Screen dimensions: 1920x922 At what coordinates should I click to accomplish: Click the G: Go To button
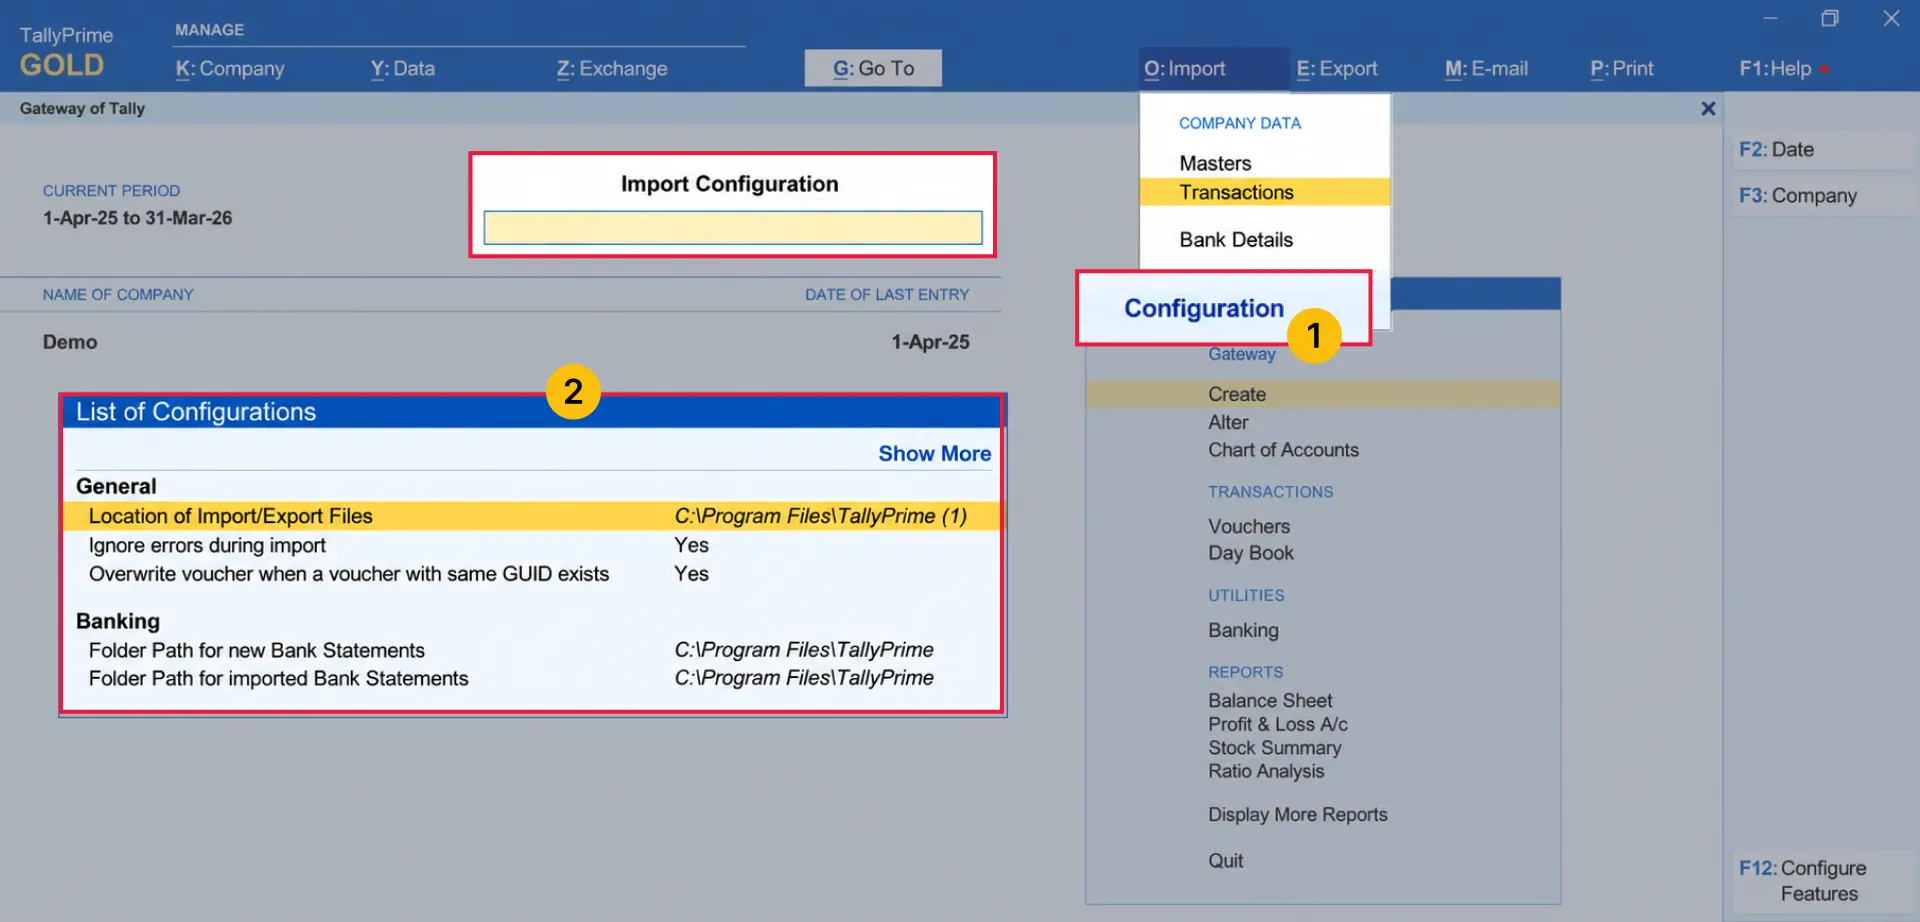coord(873,68)
